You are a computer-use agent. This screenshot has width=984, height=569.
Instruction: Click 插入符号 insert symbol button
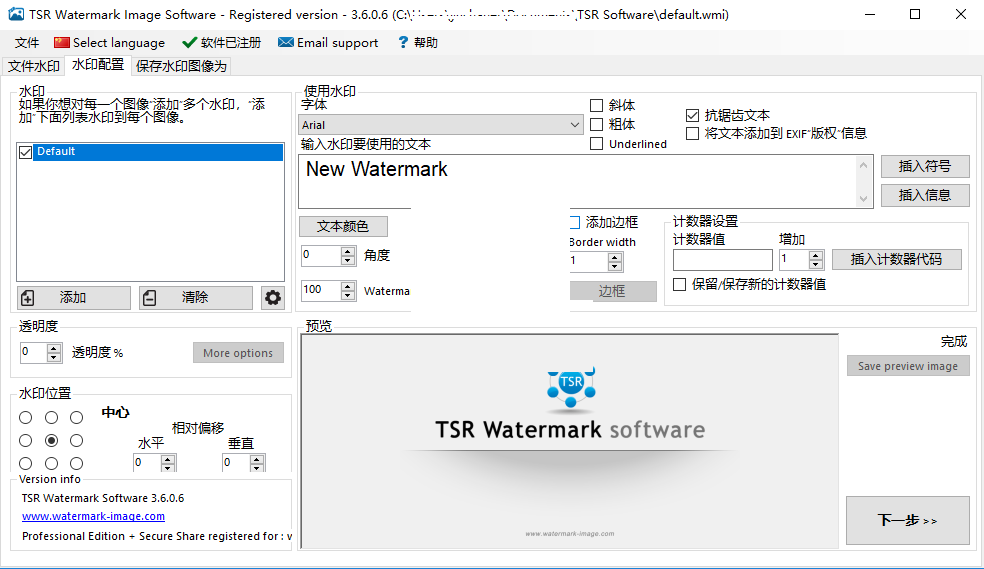(925, 166)
